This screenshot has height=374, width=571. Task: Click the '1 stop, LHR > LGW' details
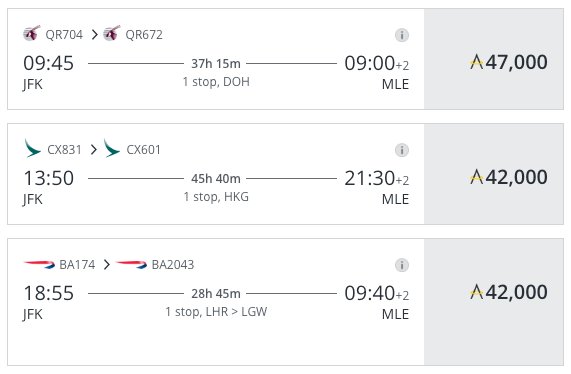(x=216, y=312)
